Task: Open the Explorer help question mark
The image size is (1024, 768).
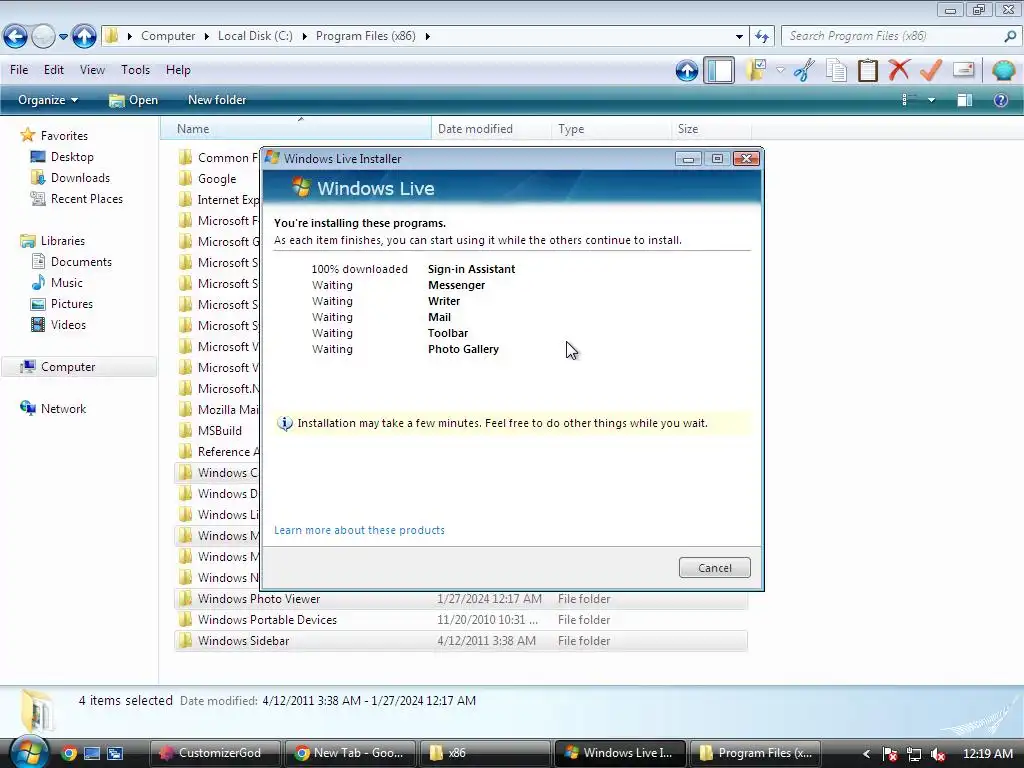Action: tap(1000, 100)
